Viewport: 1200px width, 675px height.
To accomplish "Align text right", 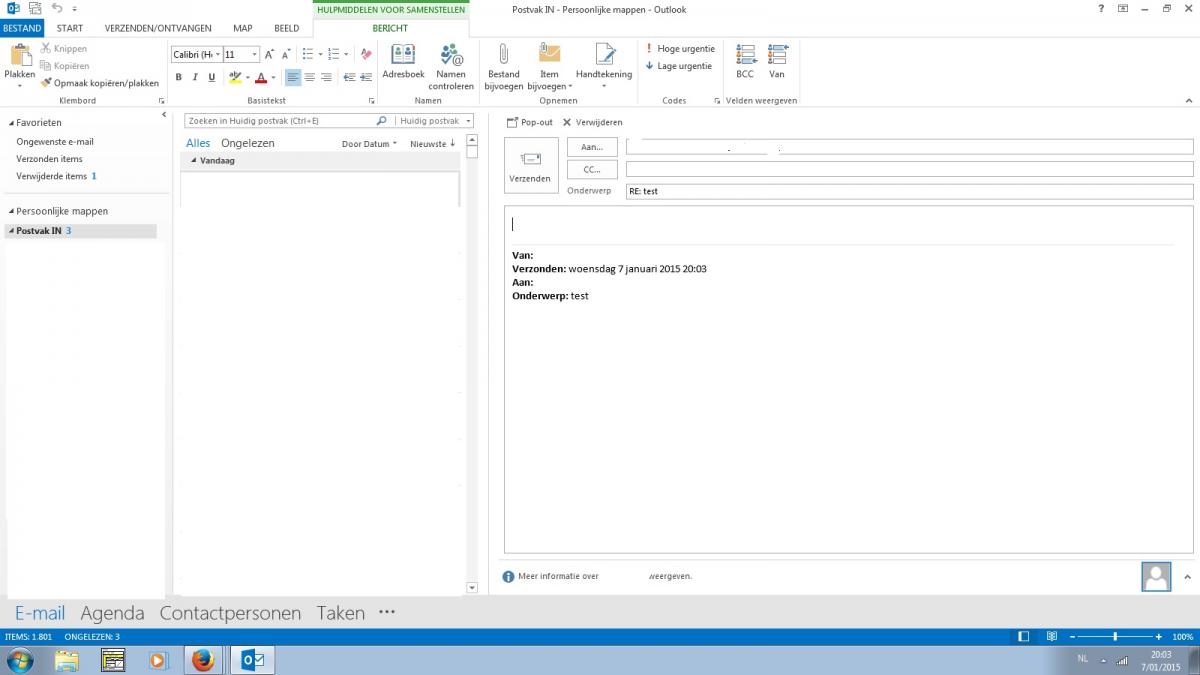I will click(x=326, y=77).
